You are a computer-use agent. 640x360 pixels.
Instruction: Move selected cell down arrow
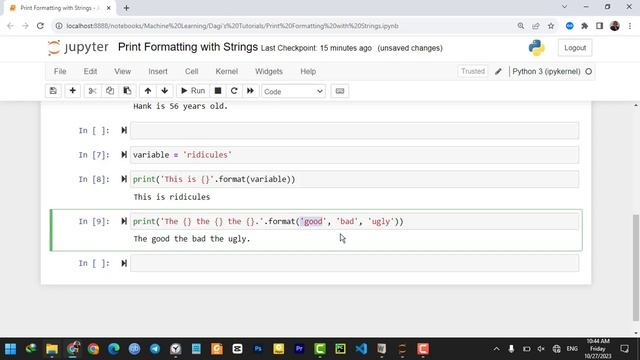coord(164,91)
